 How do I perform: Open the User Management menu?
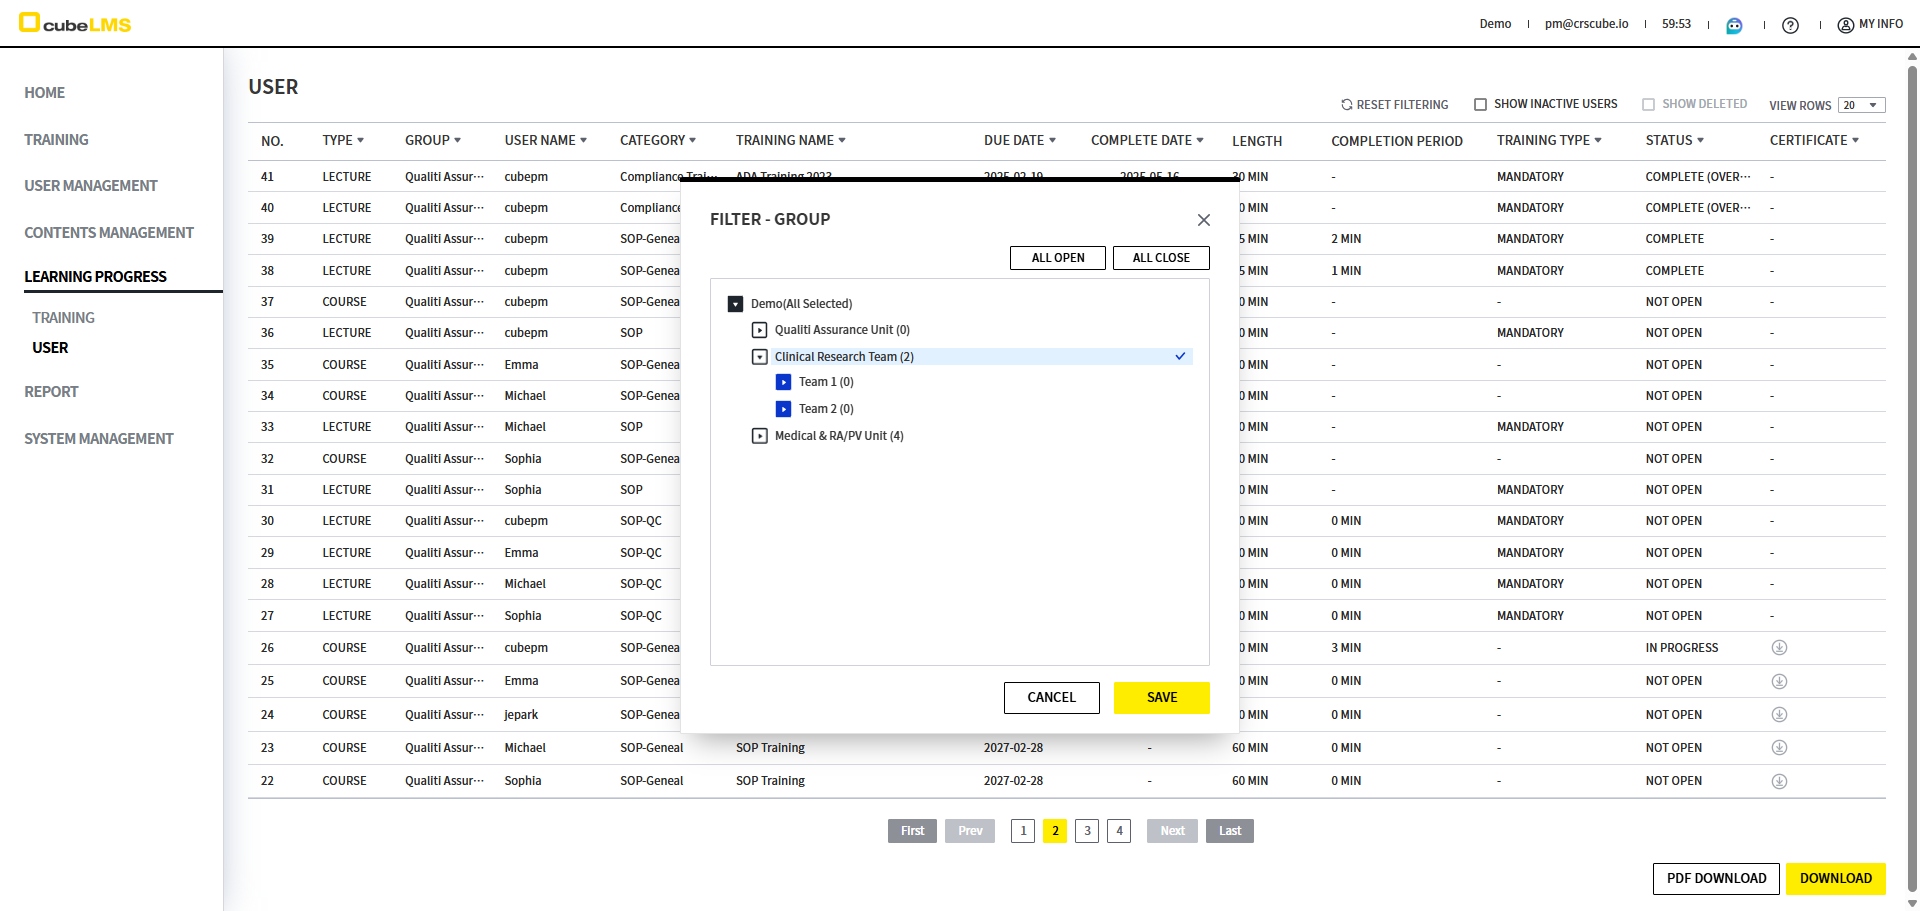(91, 186)
